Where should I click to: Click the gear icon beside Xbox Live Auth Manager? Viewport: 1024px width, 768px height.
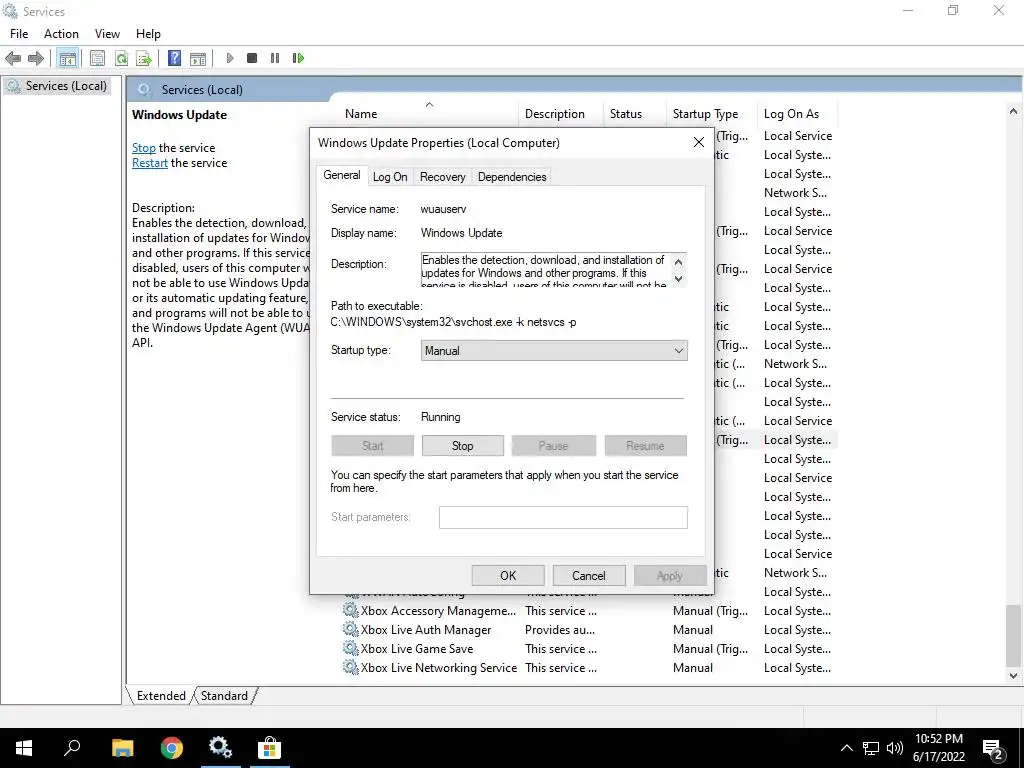click(x=351, y=630)
